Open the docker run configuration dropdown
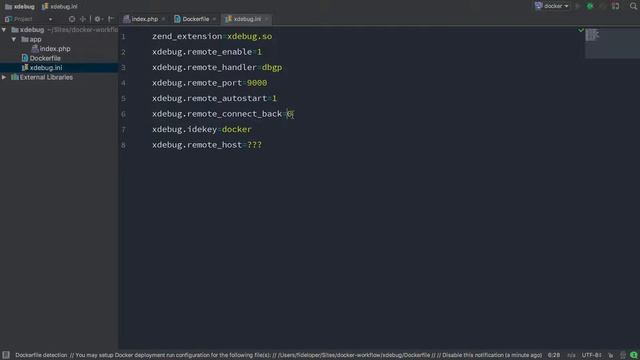The height and width of the screenshot is (360, 640). tap(552, 6)
